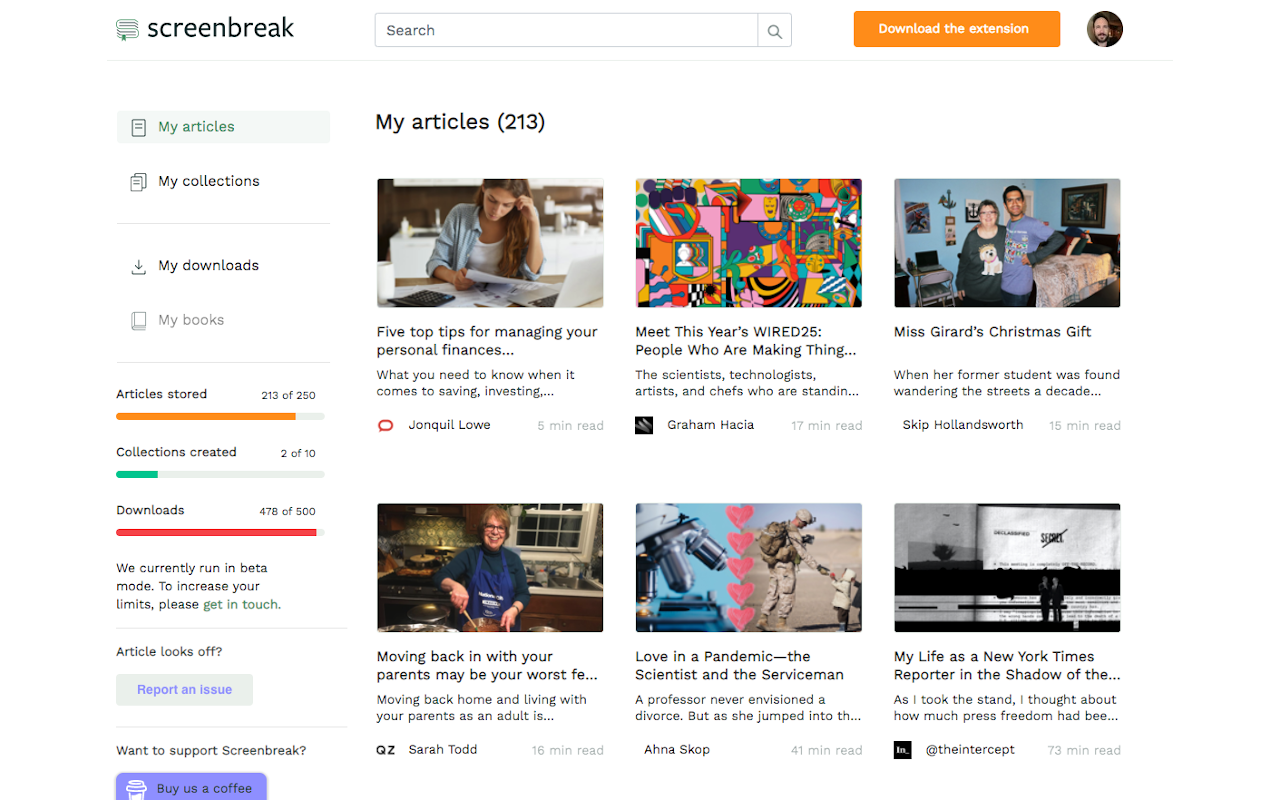This screenshot has width=1280, height=800.
Task: Click the Articles stored progress bar
Action: point(218,416)
